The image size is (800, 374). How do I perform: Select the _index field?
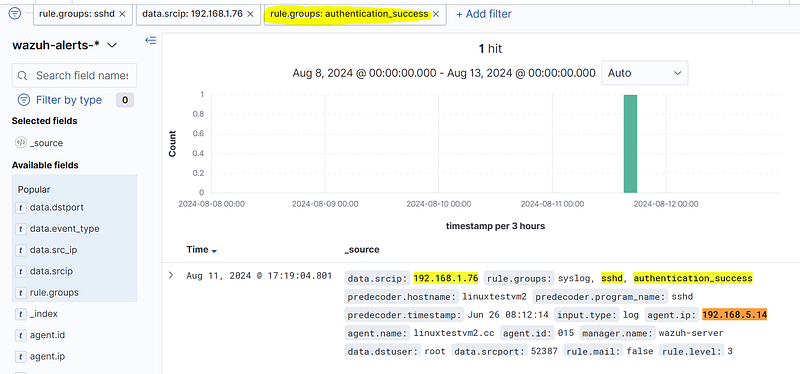click(x=43, y=314)
